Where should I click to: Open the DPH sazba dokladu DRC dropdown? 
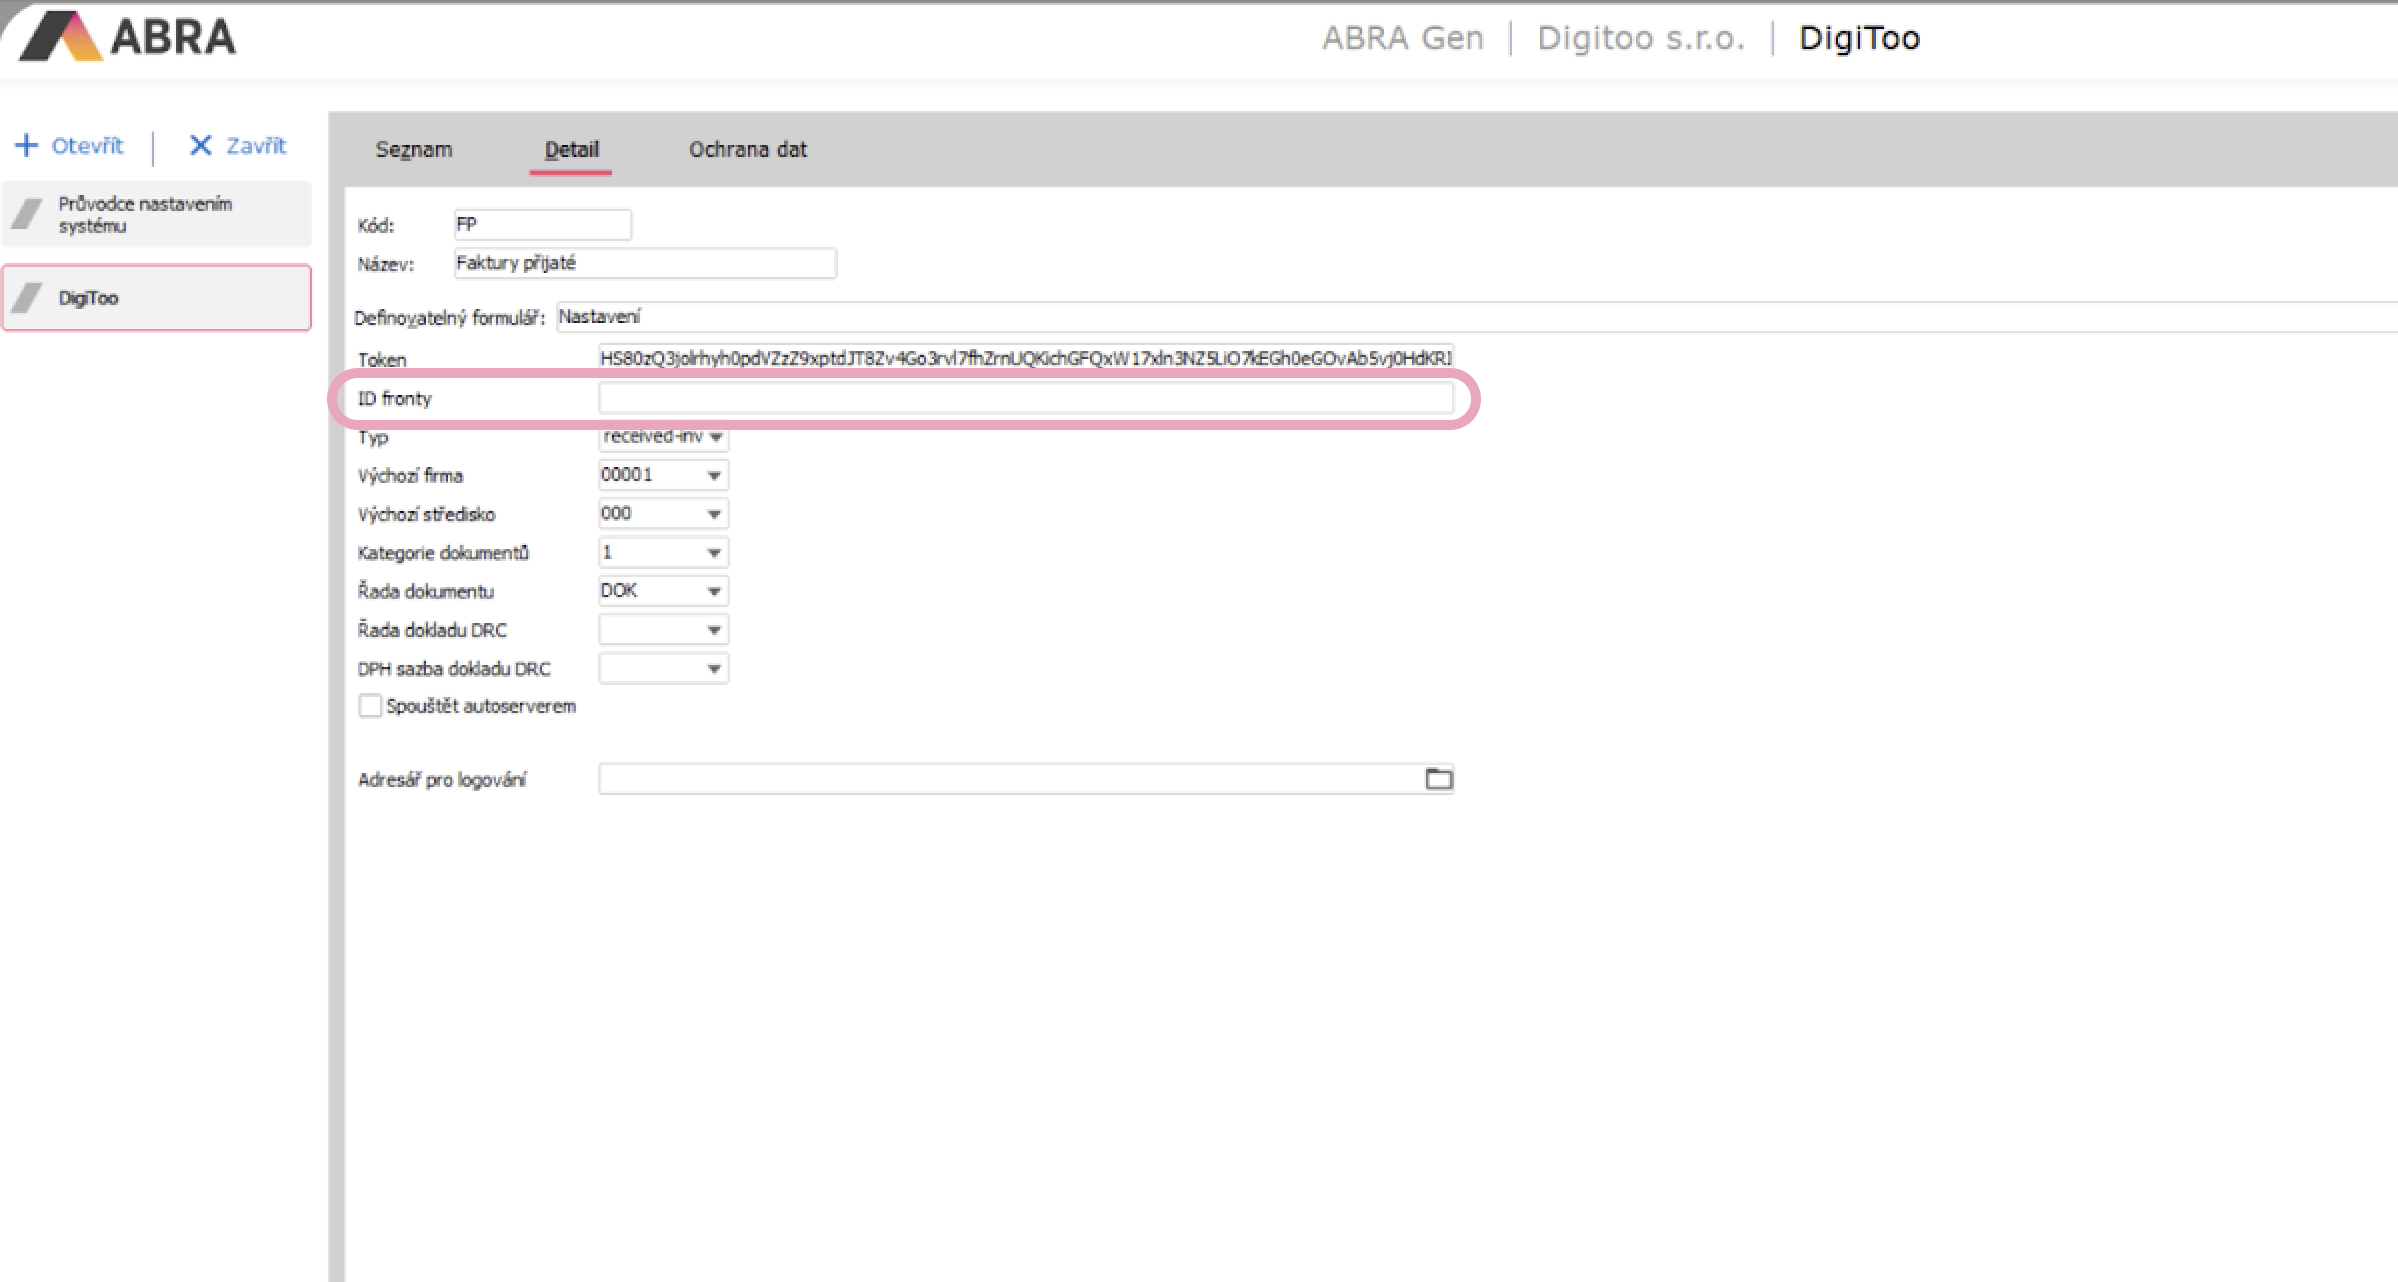click(714, 669)
